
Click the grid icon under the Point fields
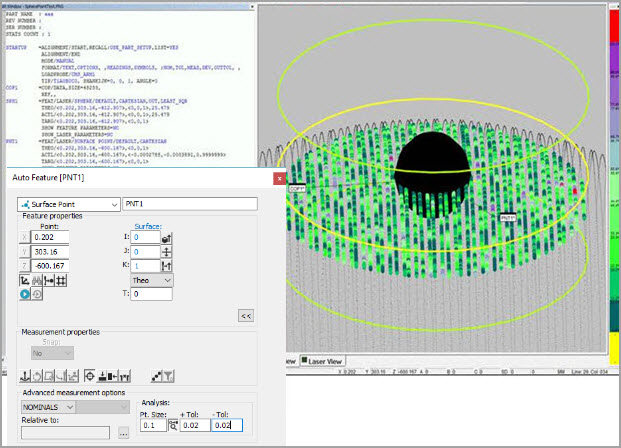pyautogui.click(x=61, y=282)
